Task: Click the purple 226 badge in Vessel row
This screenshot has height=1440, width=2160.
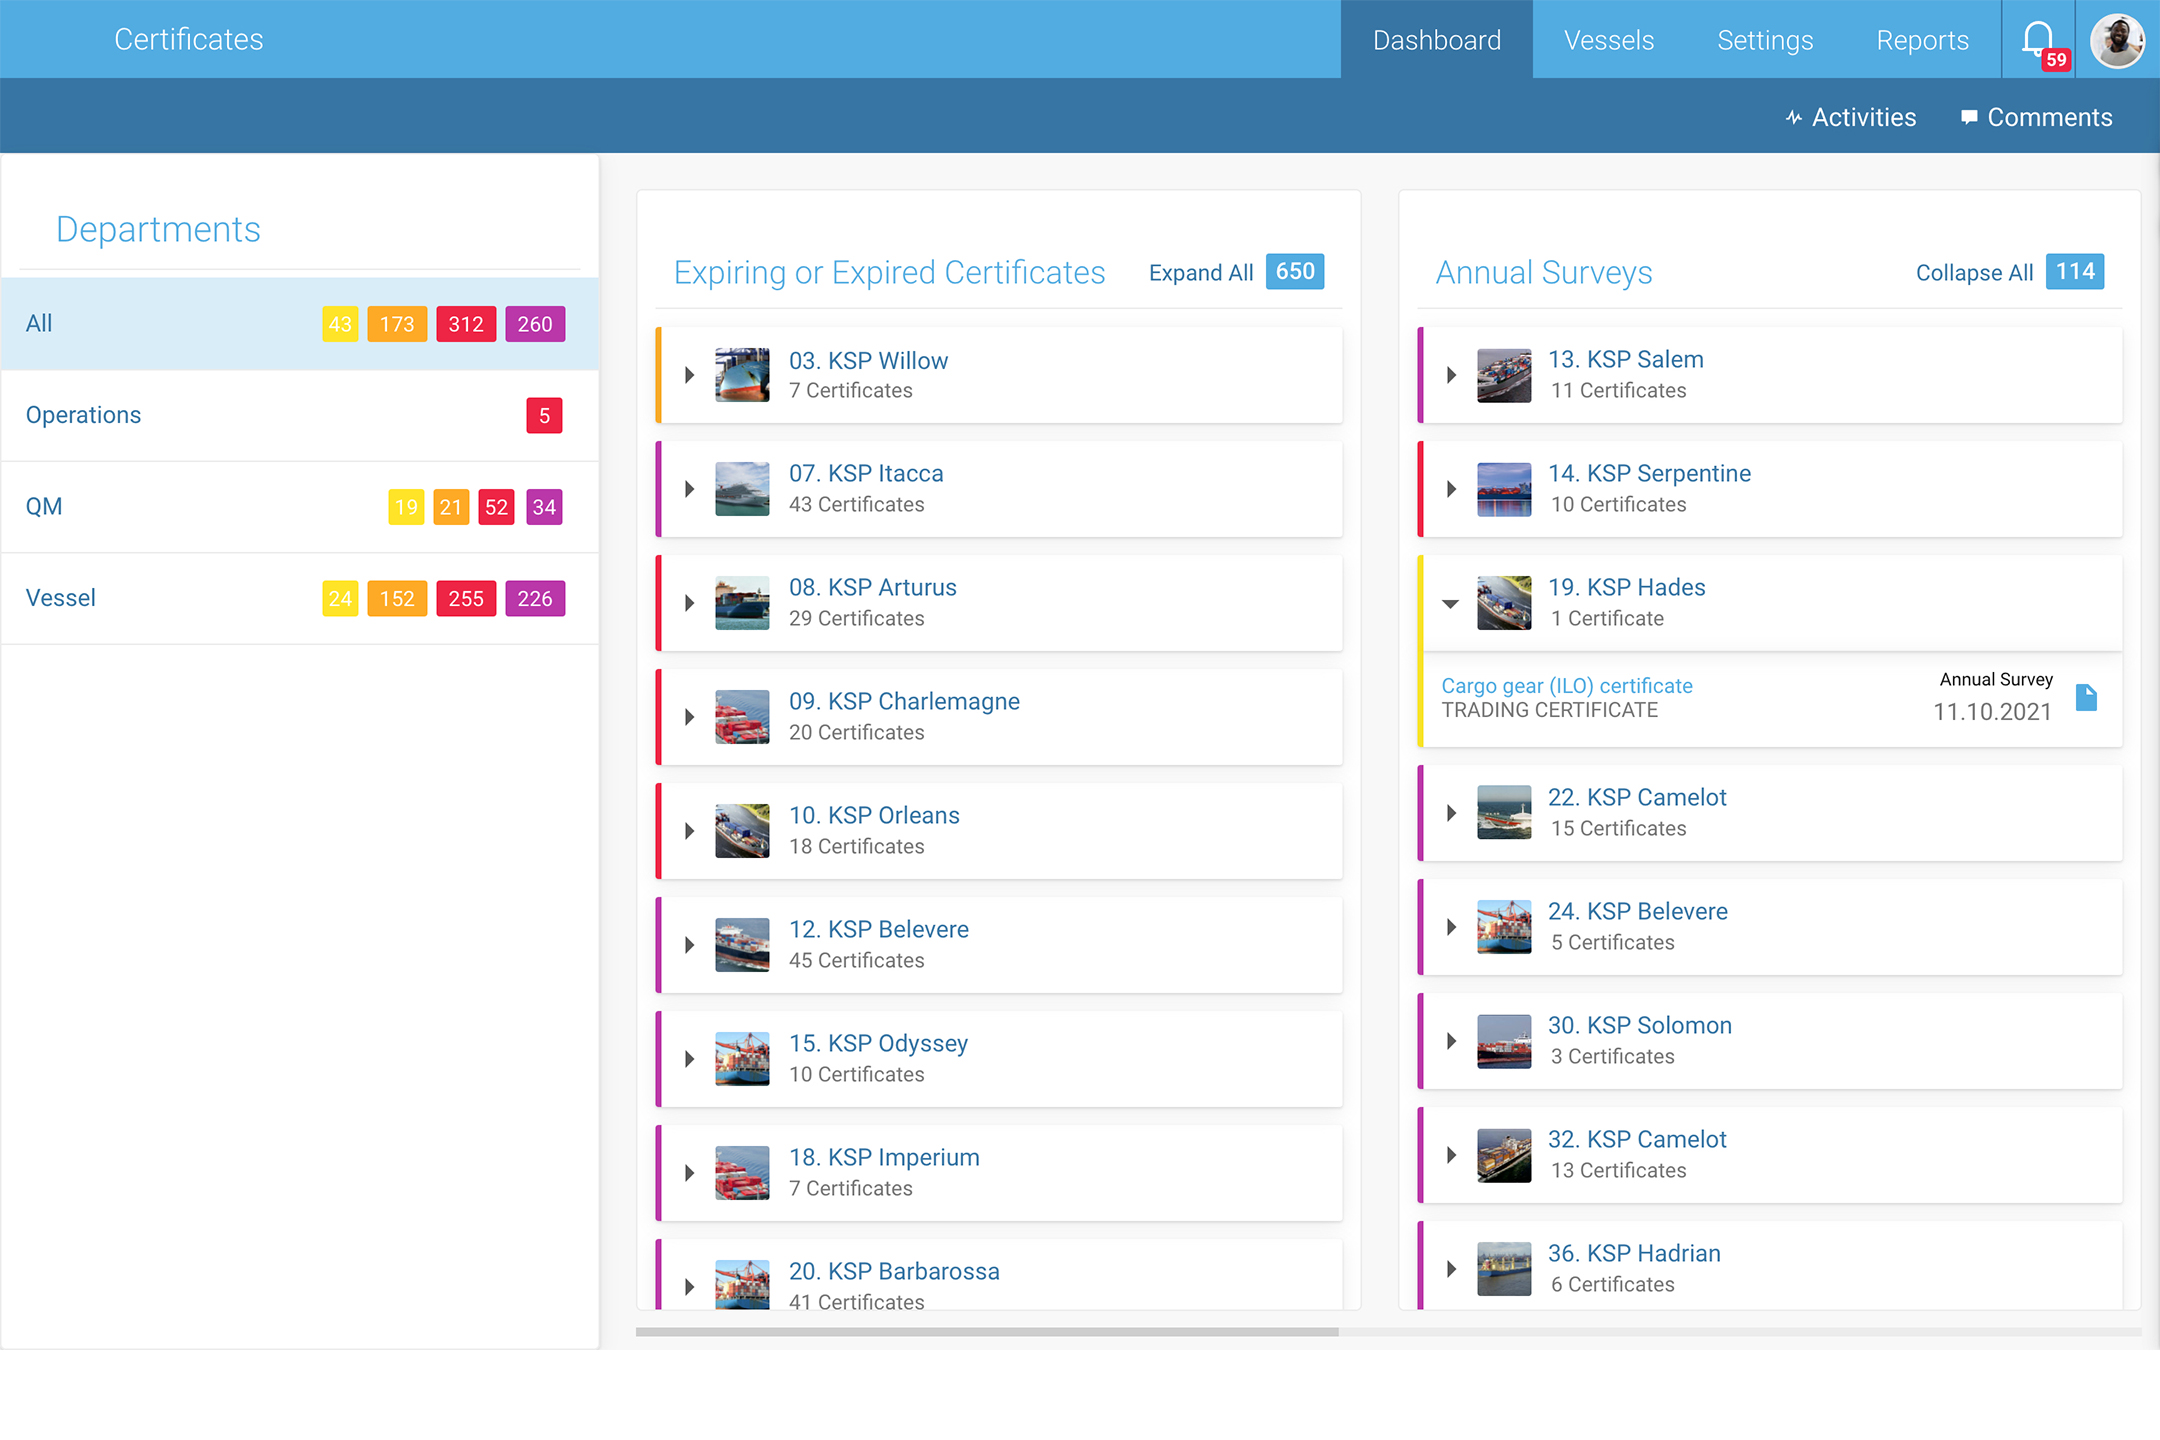Action: (x=535, y=599)
